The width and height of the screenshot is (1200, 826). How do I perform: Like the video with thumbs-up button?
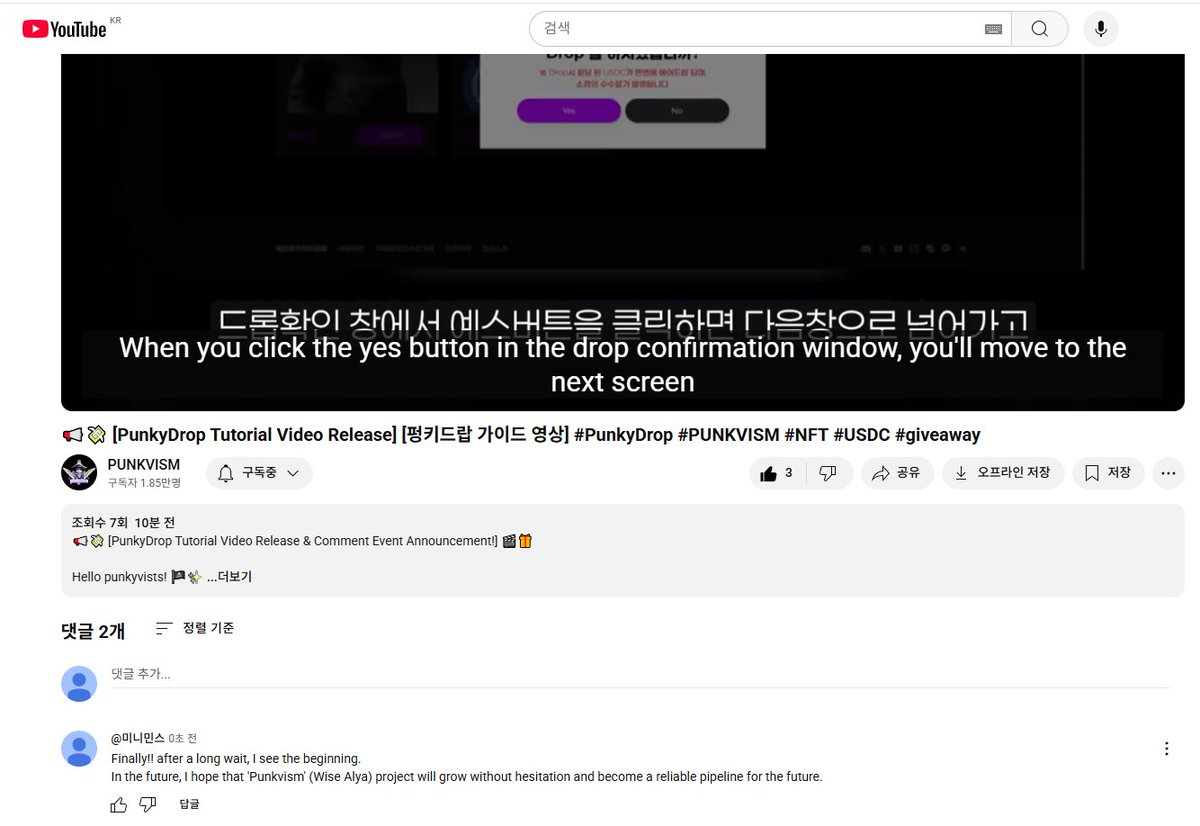(777, 473)
